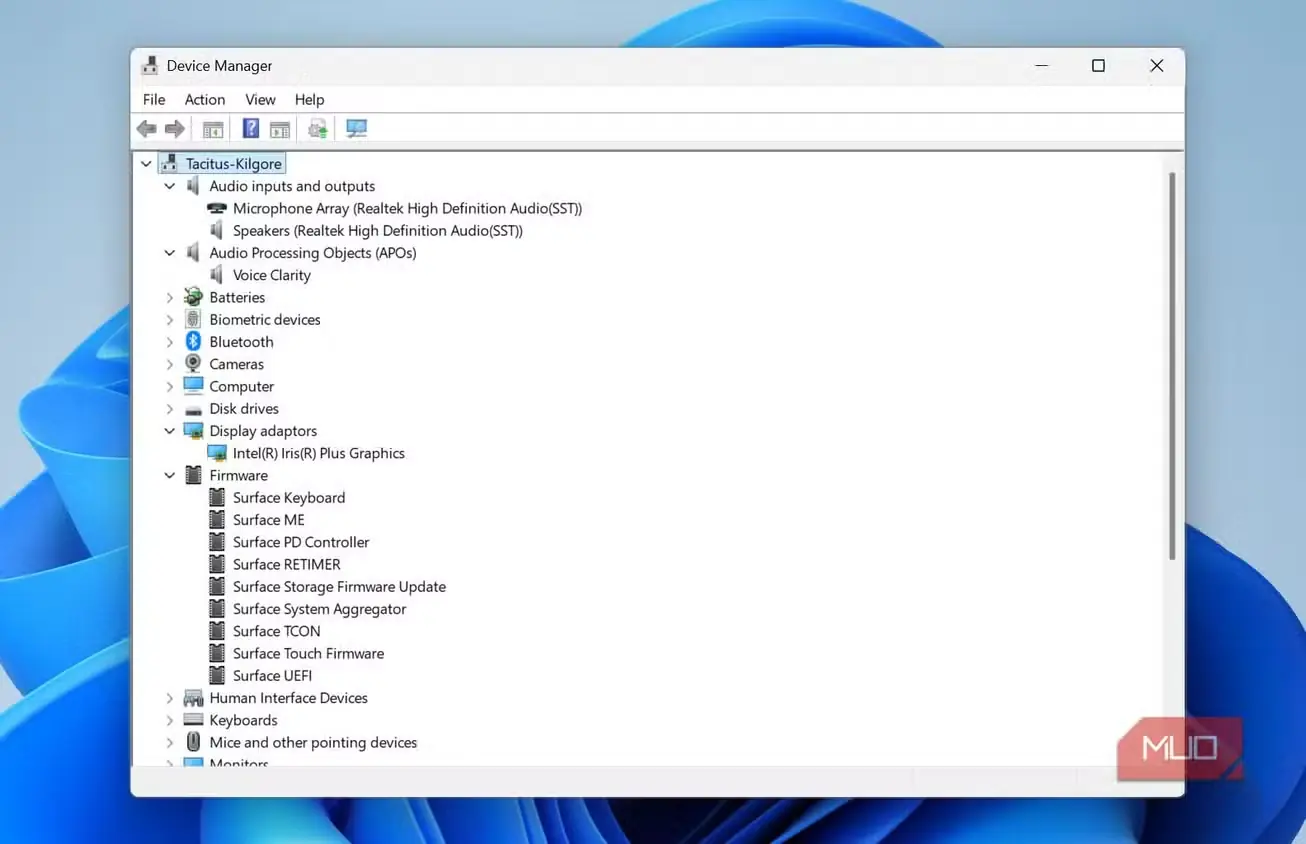Collapse the Display adaptors category

click(x=170, y=431)
